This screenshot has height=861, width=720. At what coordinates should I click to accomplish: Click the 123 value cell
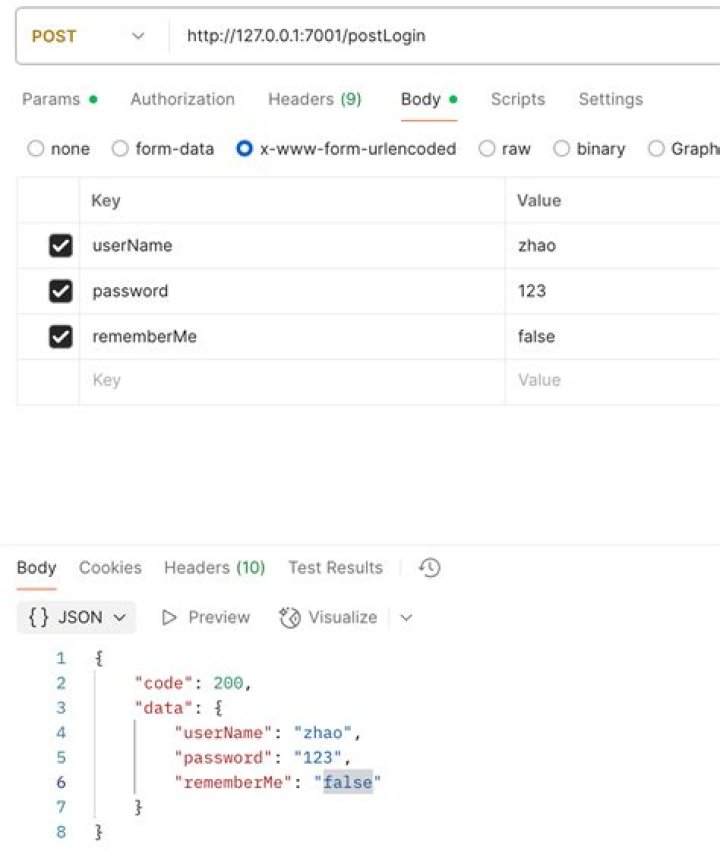click(x=613, y=291)
